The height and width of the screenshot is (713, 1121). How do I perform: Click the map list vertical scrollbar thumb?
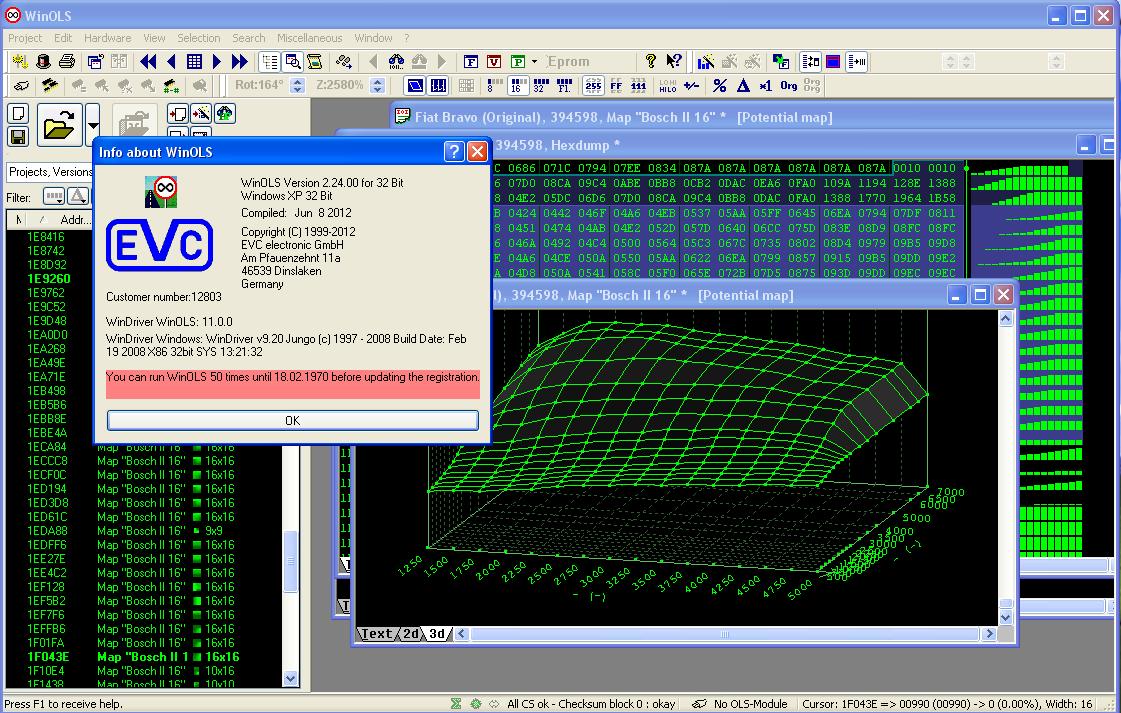pyautogui.click(x=290, y=561)
